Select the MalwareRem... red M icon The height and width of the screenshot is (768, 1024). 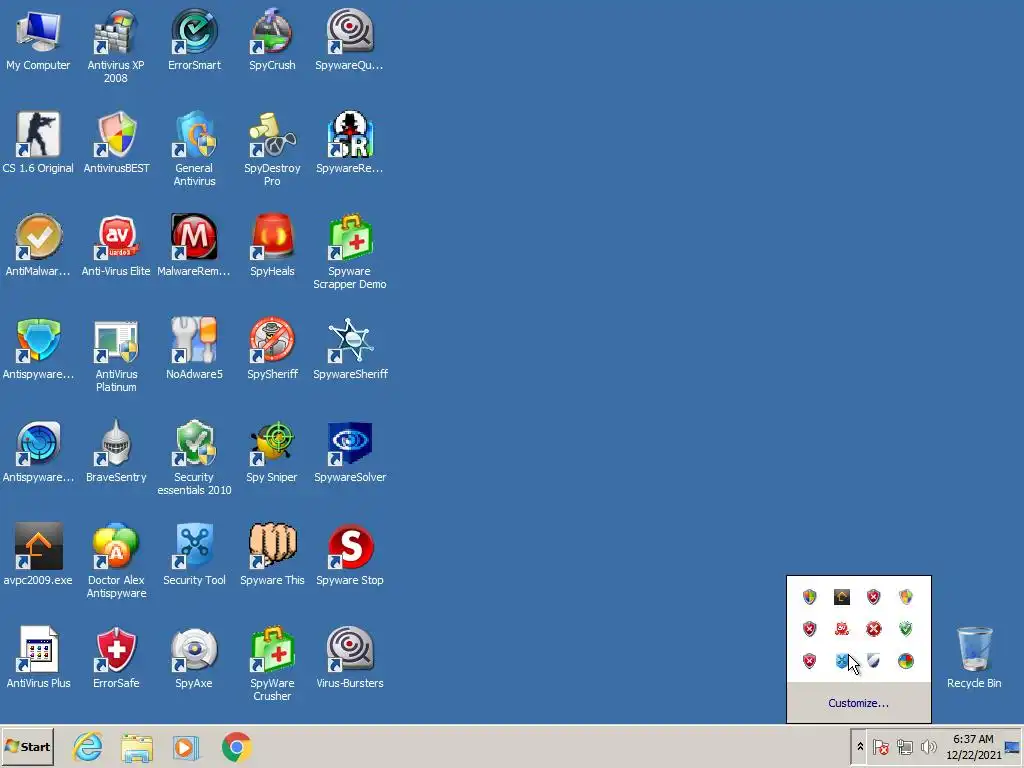pos(194,246)
